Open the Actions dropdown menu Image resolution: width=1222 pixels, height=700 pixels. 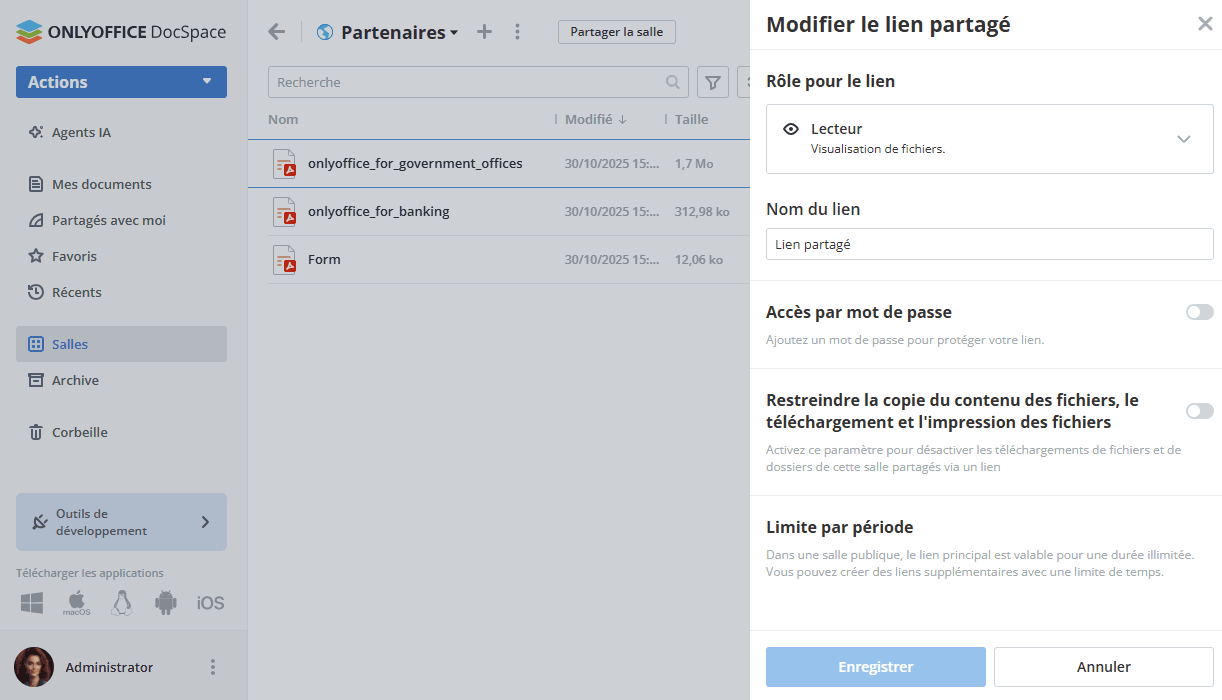[x=121, y=81]
